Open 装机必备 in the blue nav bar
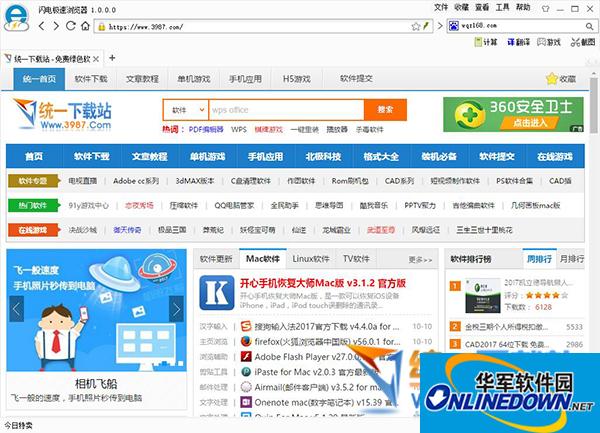 pos(439,156)
